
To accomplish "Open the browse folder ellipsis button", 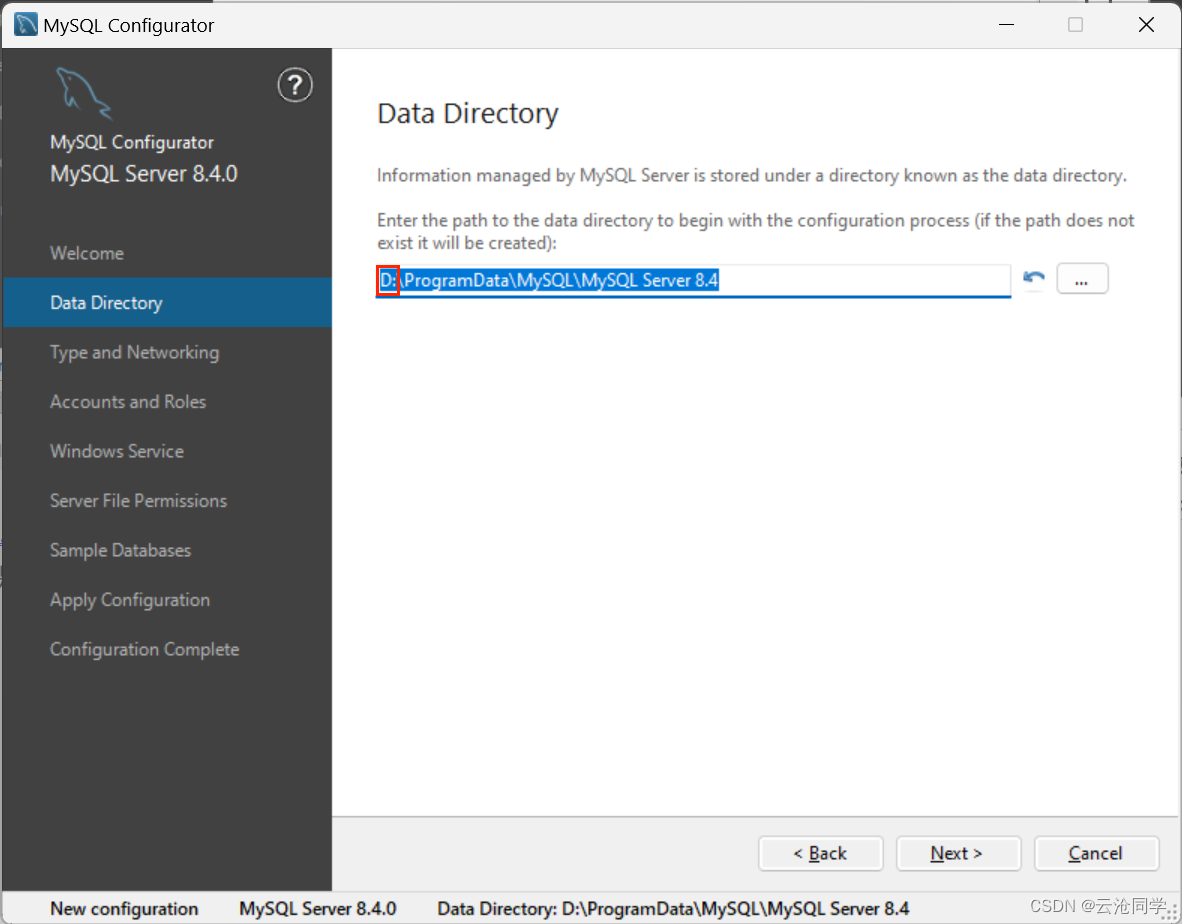I will pyautogui.click(x=1082, y=279).
